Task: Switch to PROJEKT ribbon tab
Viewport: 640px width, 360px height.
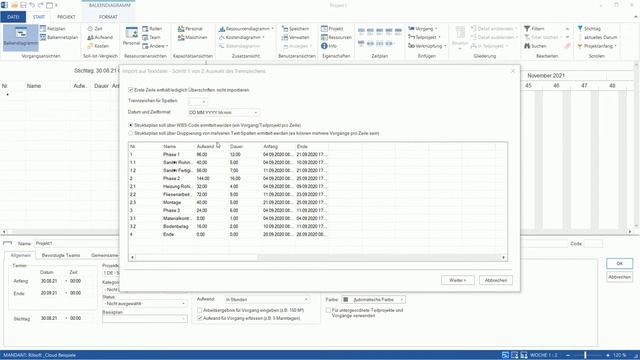Action: (66, 17)
